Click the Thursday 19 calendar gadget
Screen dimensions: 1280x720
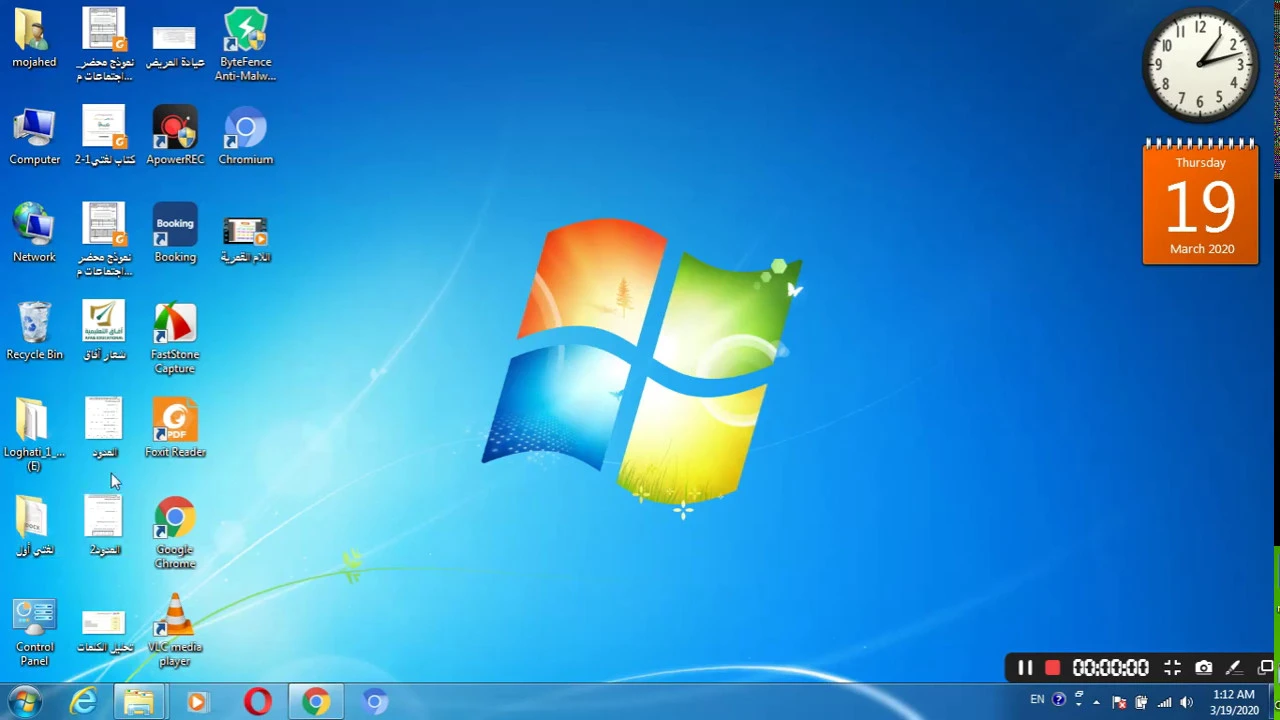(1201, 204)
